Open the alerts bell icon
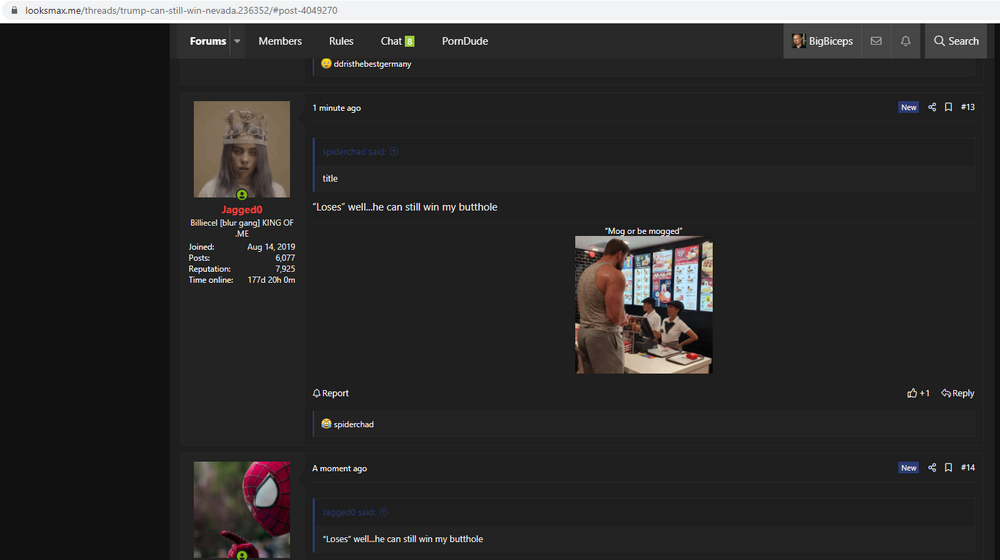This screenshot has width=1000, height=560. pos(905,41)
